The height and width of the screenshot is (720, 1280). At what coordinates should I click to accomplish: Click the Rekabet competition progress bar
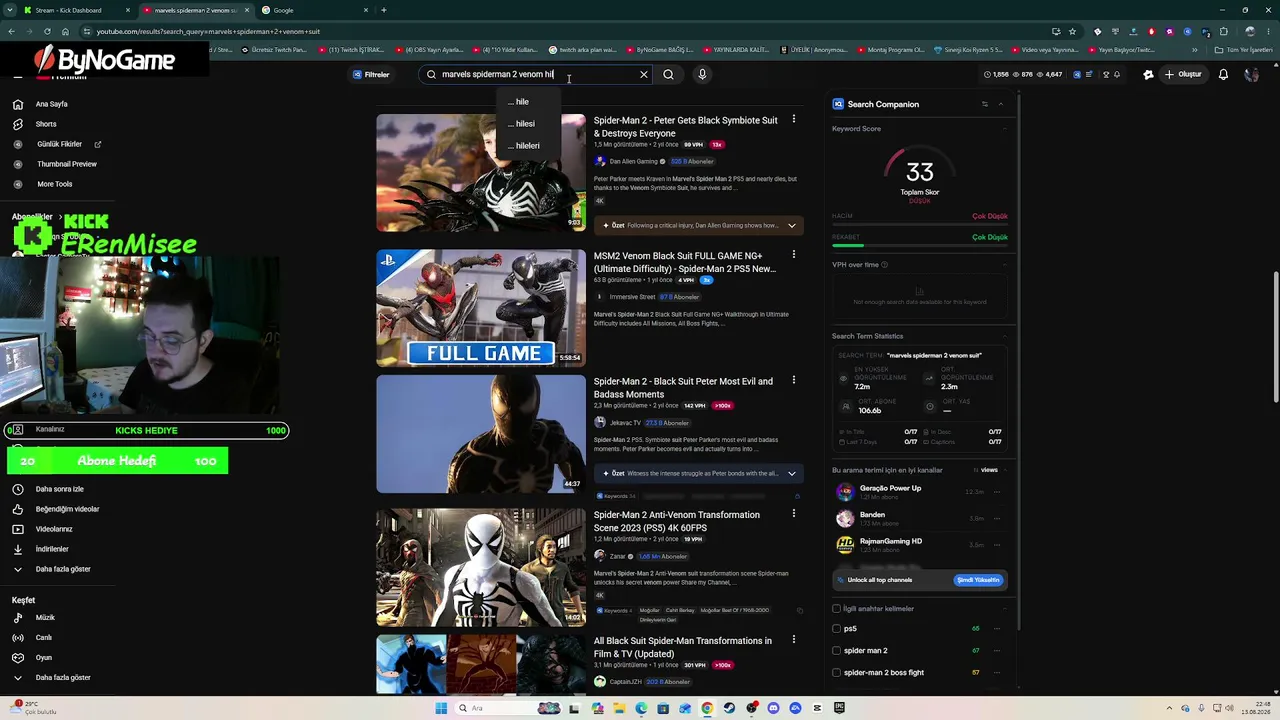coord(919,245)
